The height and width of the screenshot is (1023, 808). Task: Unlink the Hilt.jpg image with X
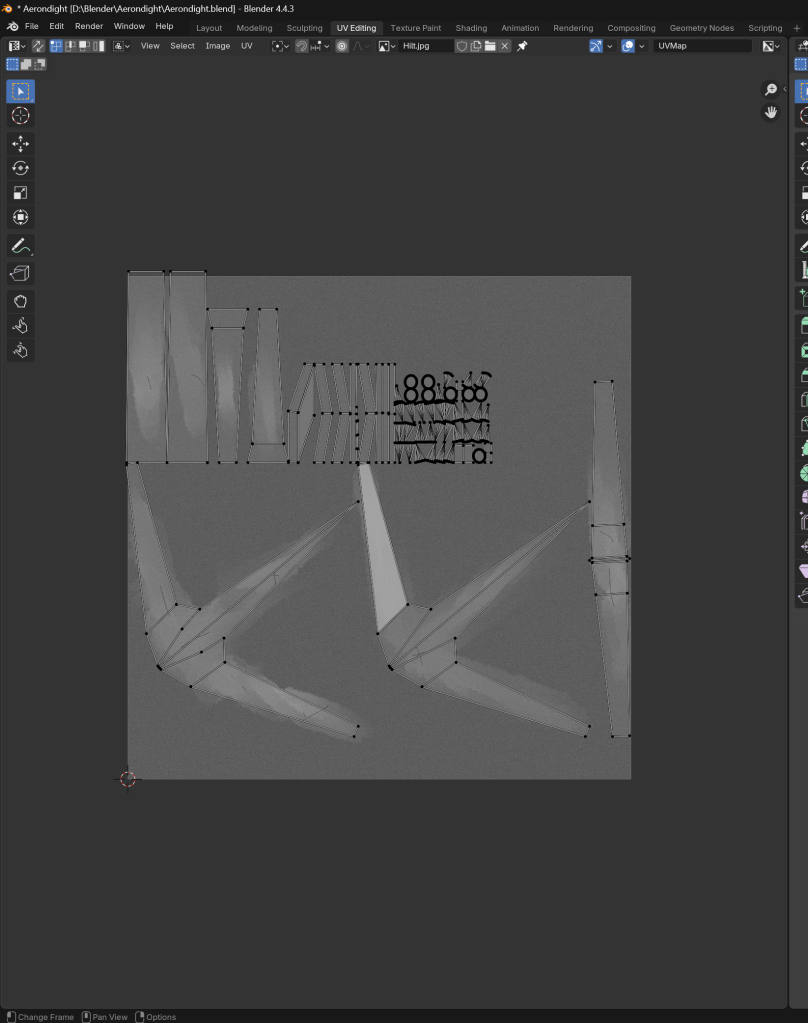click(505, 46)
